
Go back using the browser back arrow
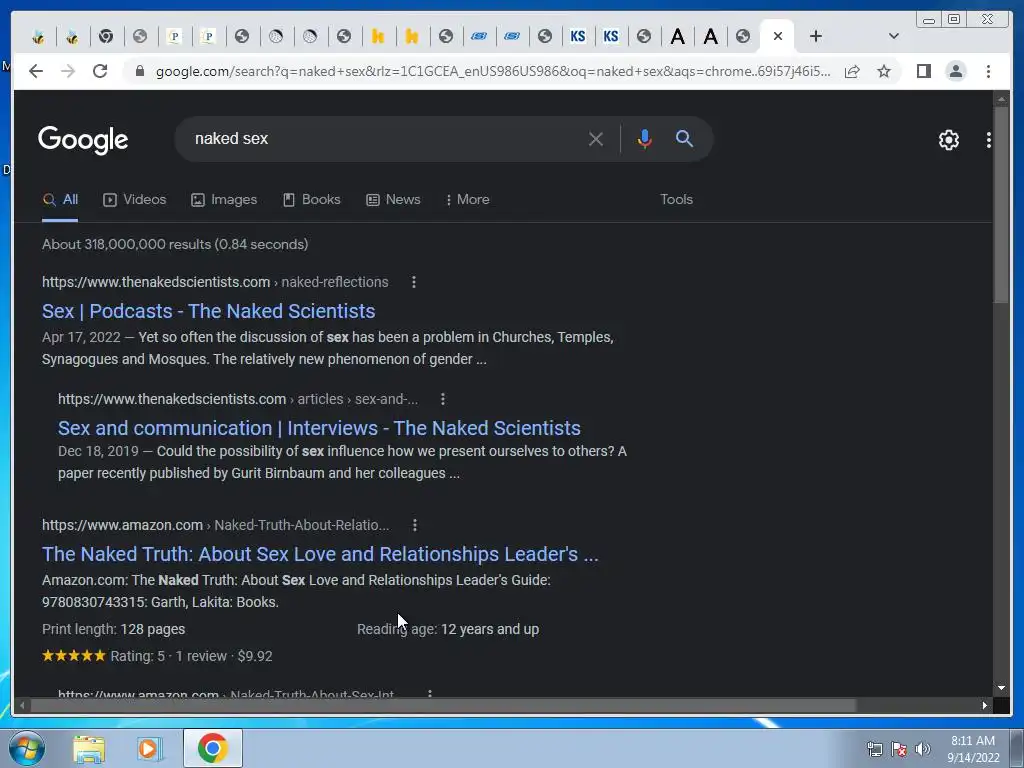pos(36,71)
